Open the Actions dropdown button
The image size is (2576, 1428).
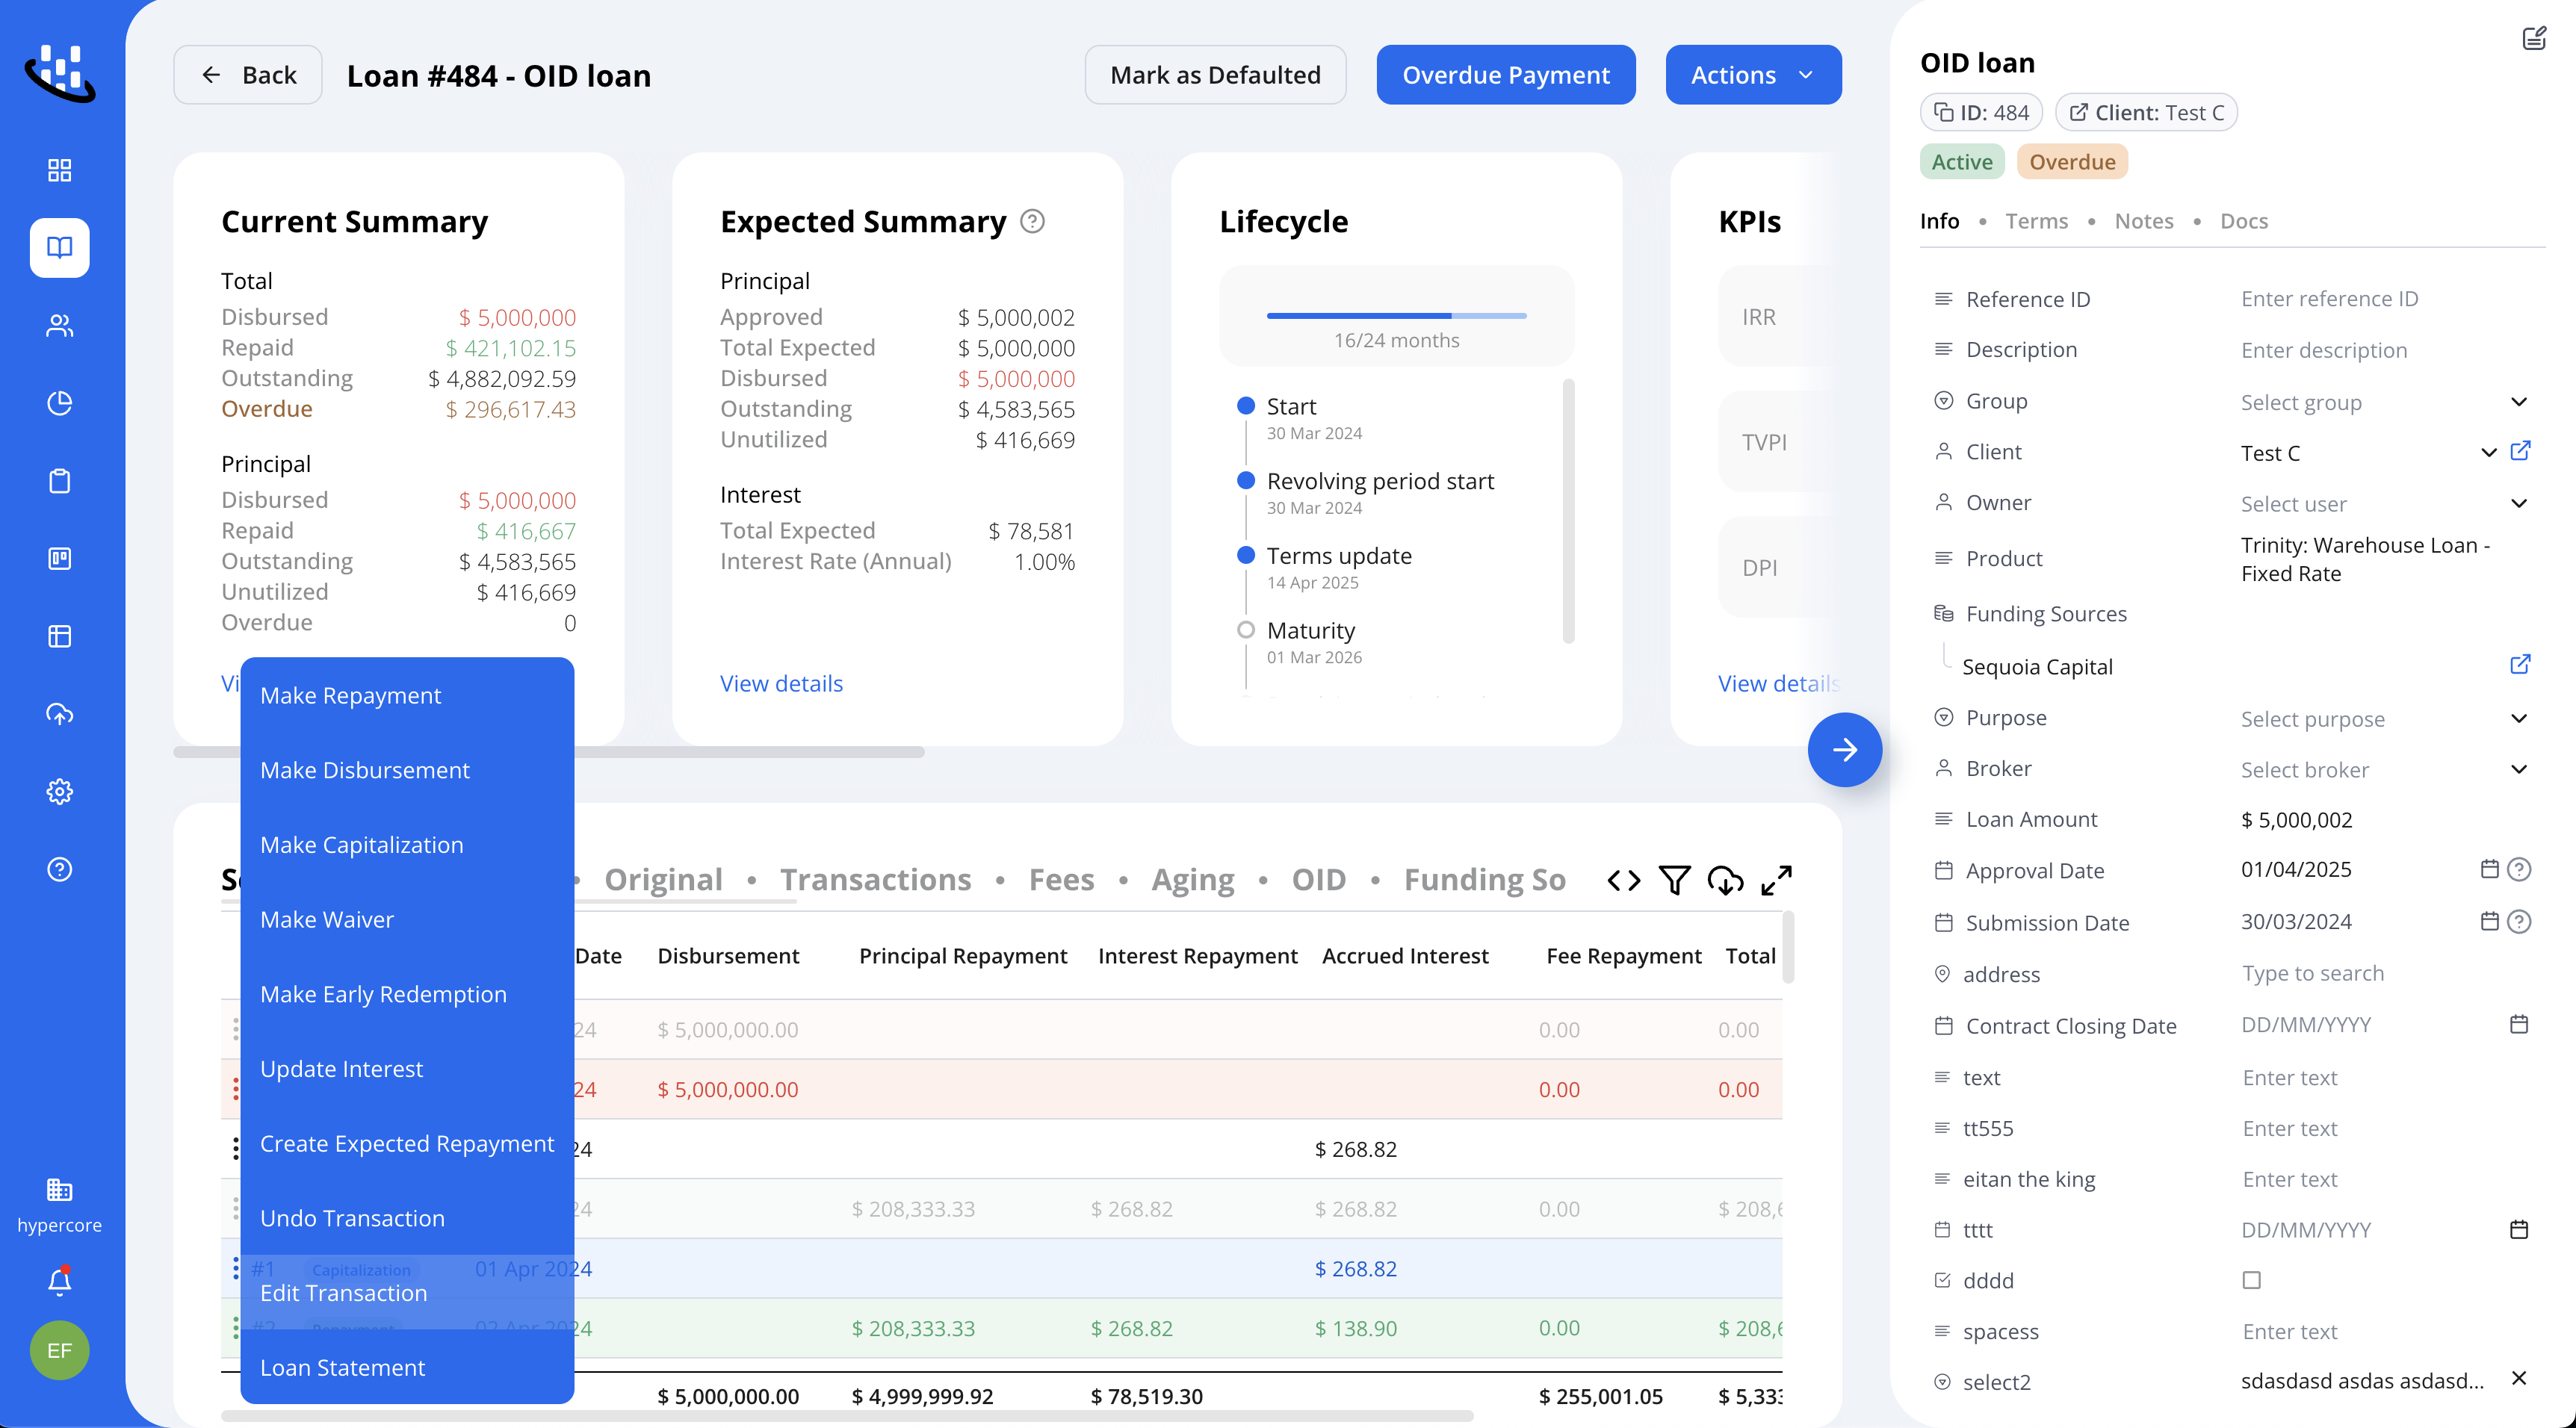click(x=1753, y=75)
